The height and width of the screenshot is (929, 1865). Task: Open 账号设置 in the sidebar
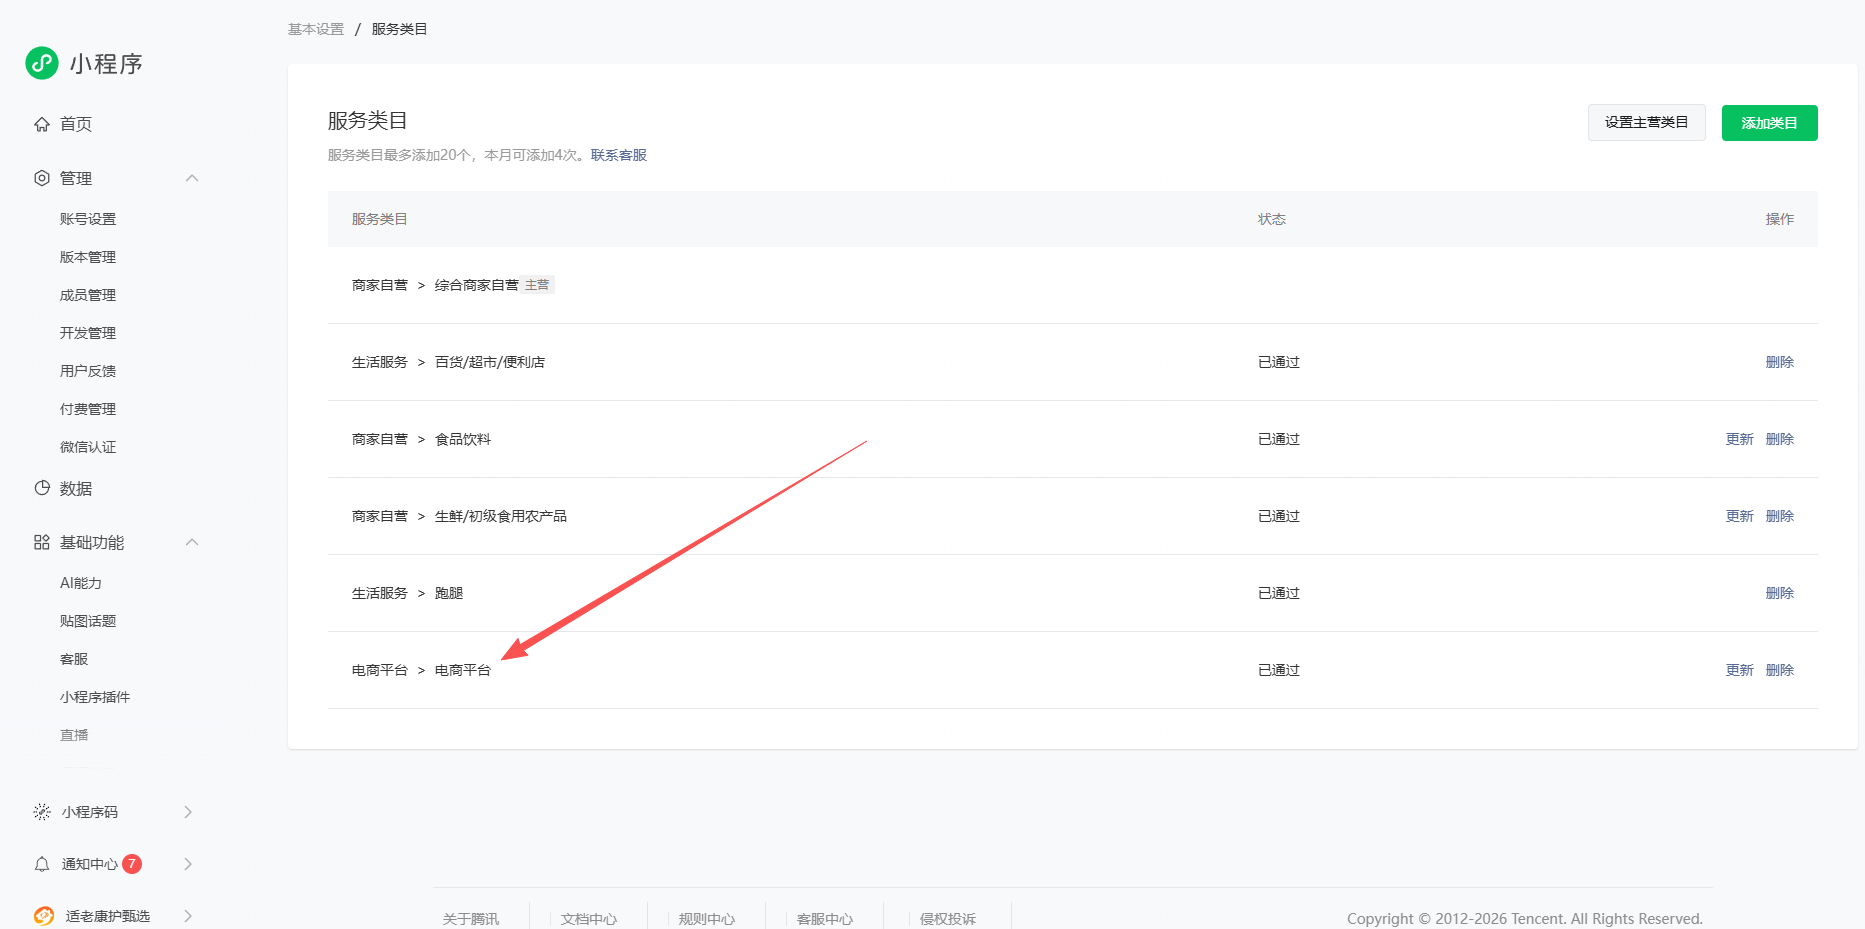[88, 219]
